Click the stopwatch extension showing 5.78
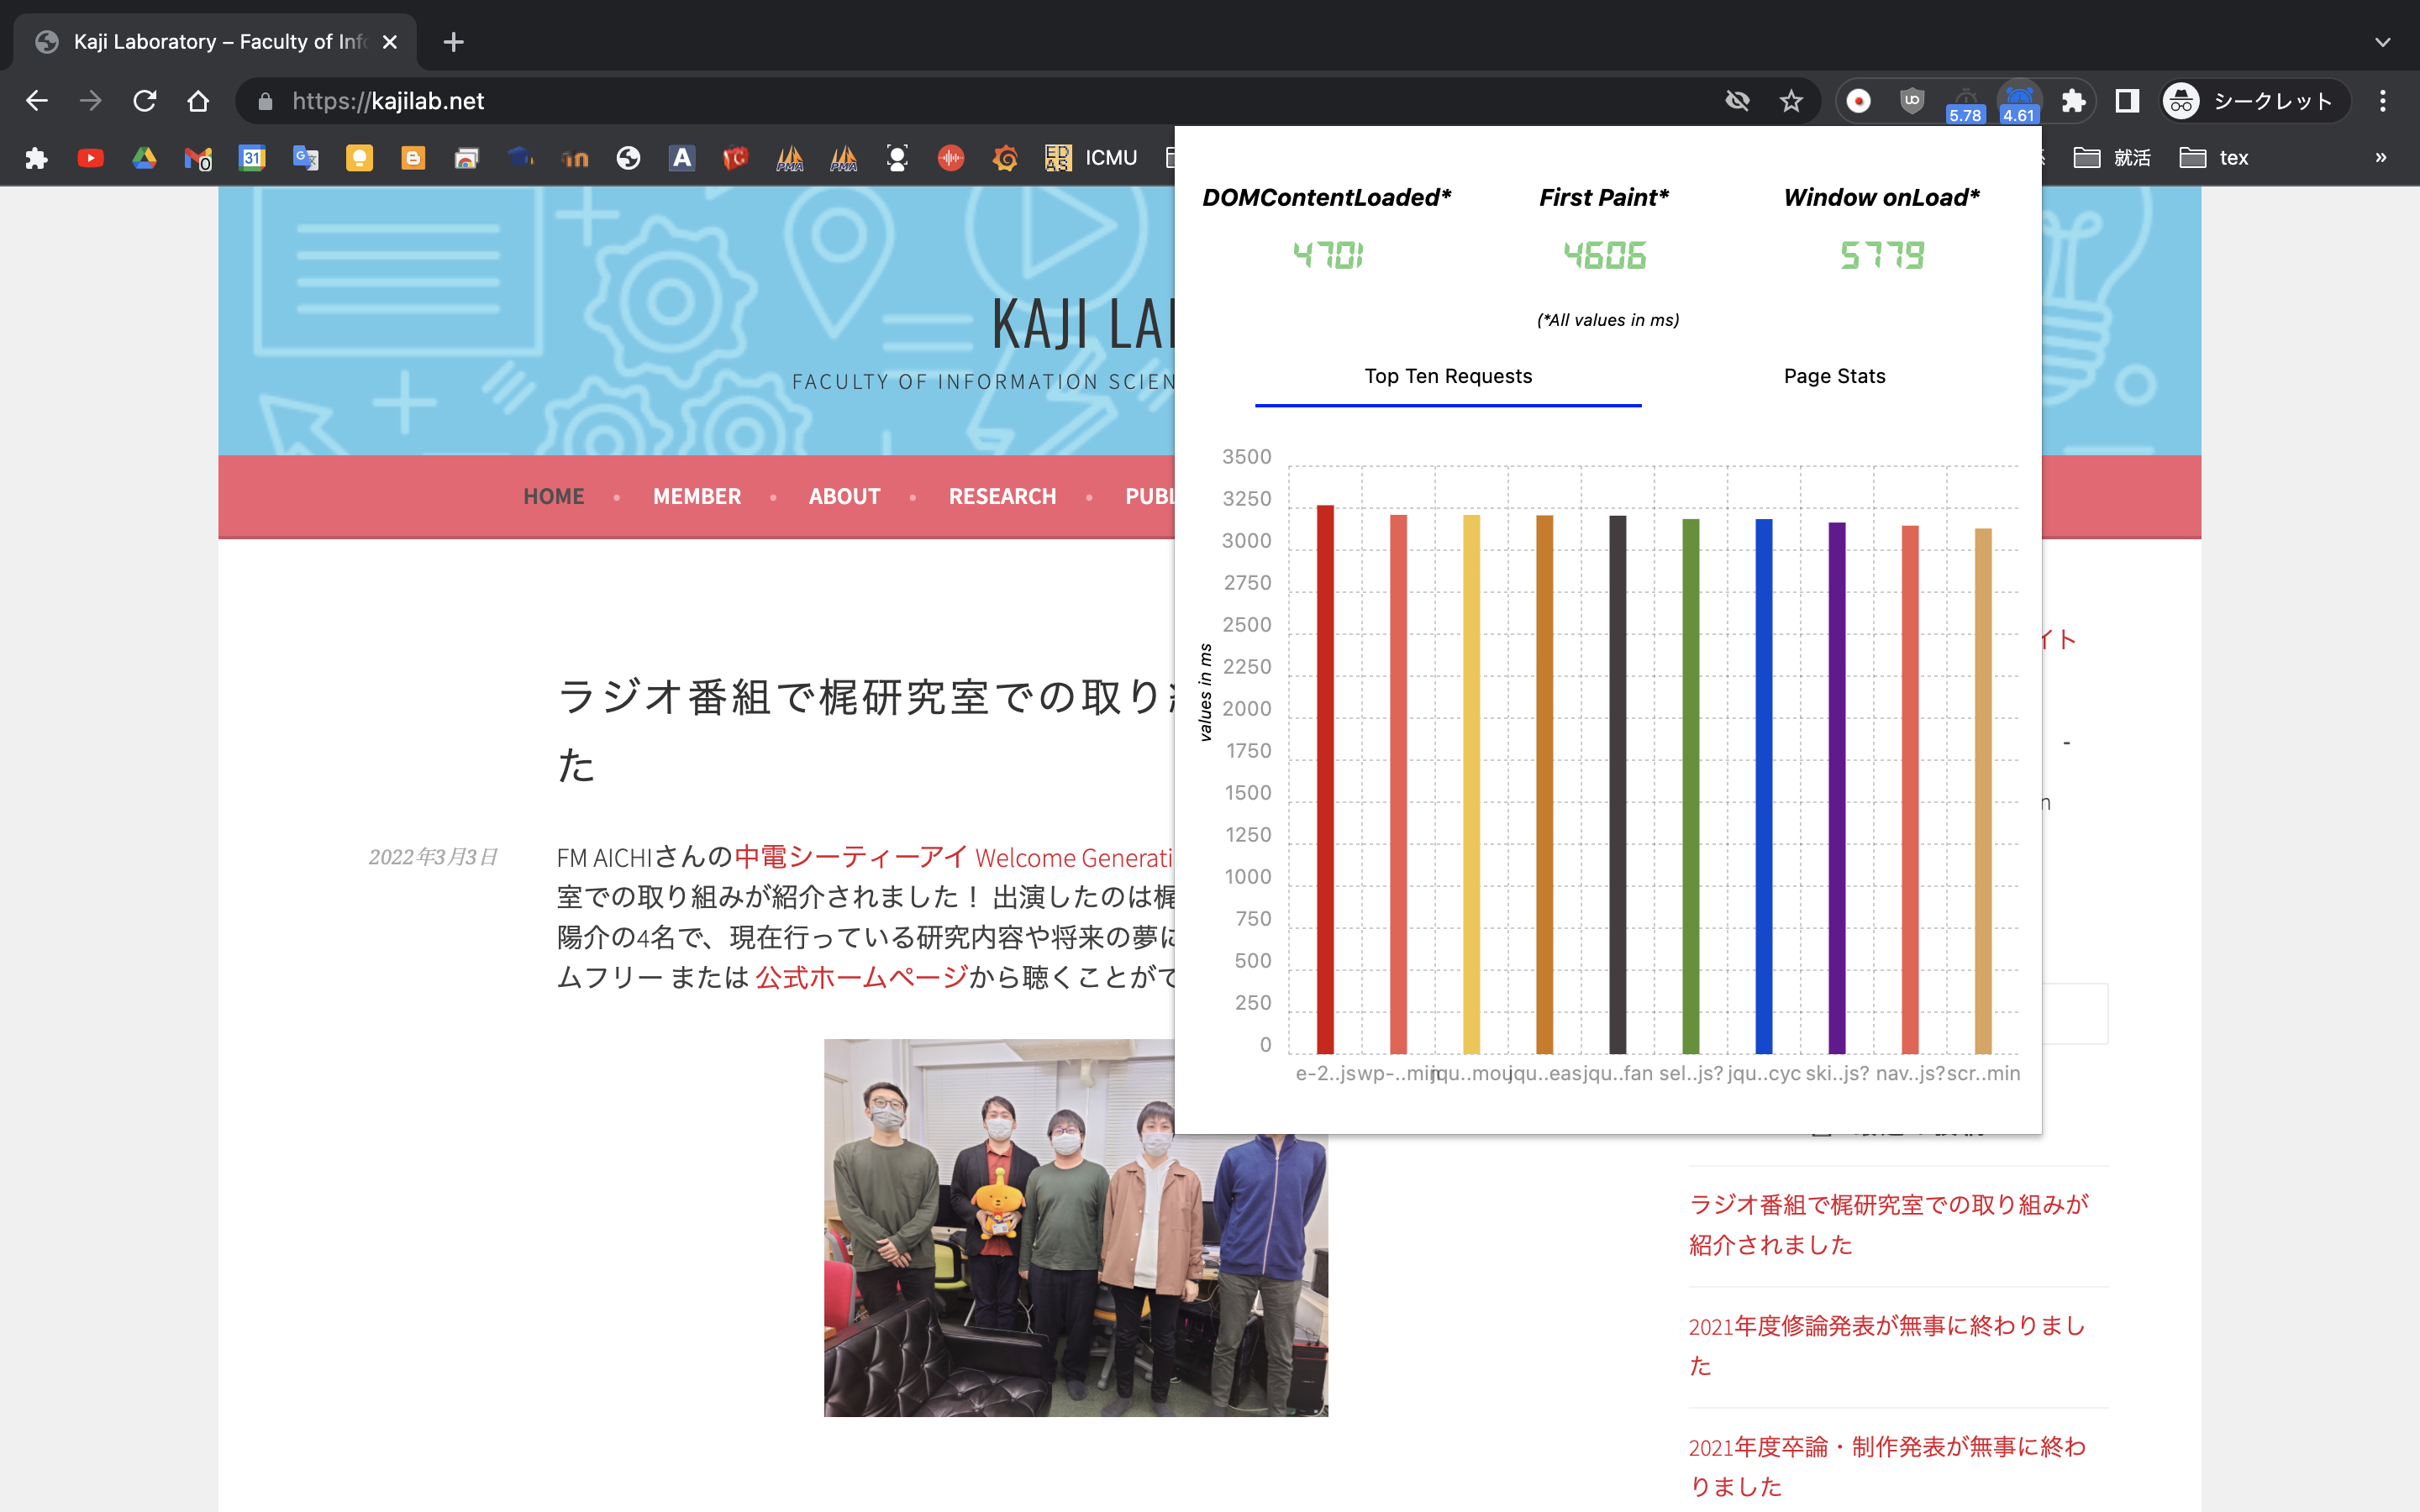Image resolution: width=2420 pixels, height=1512 pixels. 1965,101
